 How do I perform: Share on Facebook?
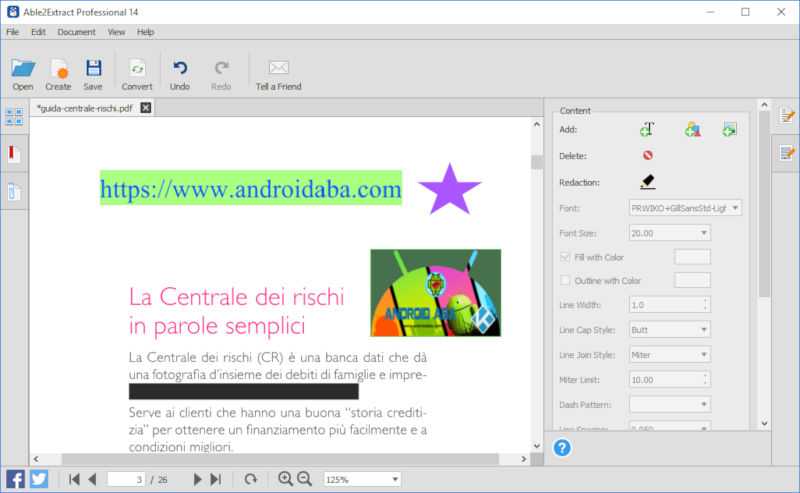tap(15, 479)
